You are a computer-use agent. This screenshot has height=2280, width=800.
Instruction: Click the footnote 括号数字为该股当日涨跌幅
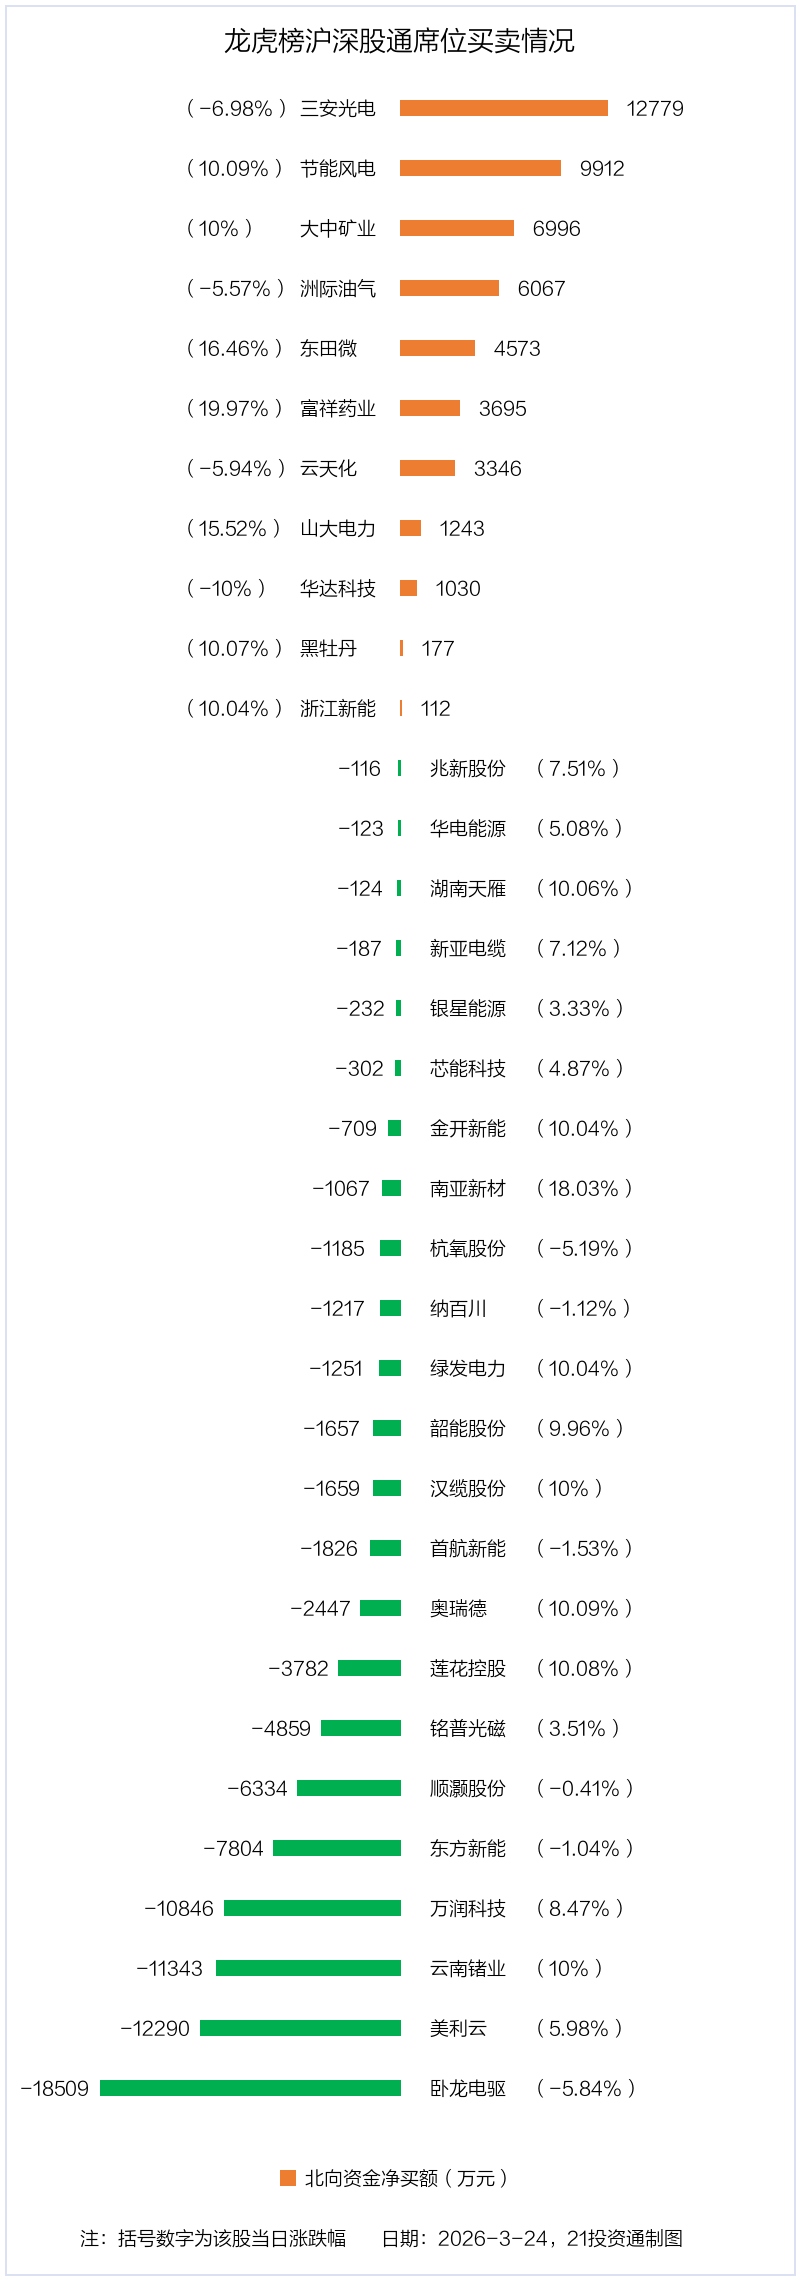click(232, 2238)
